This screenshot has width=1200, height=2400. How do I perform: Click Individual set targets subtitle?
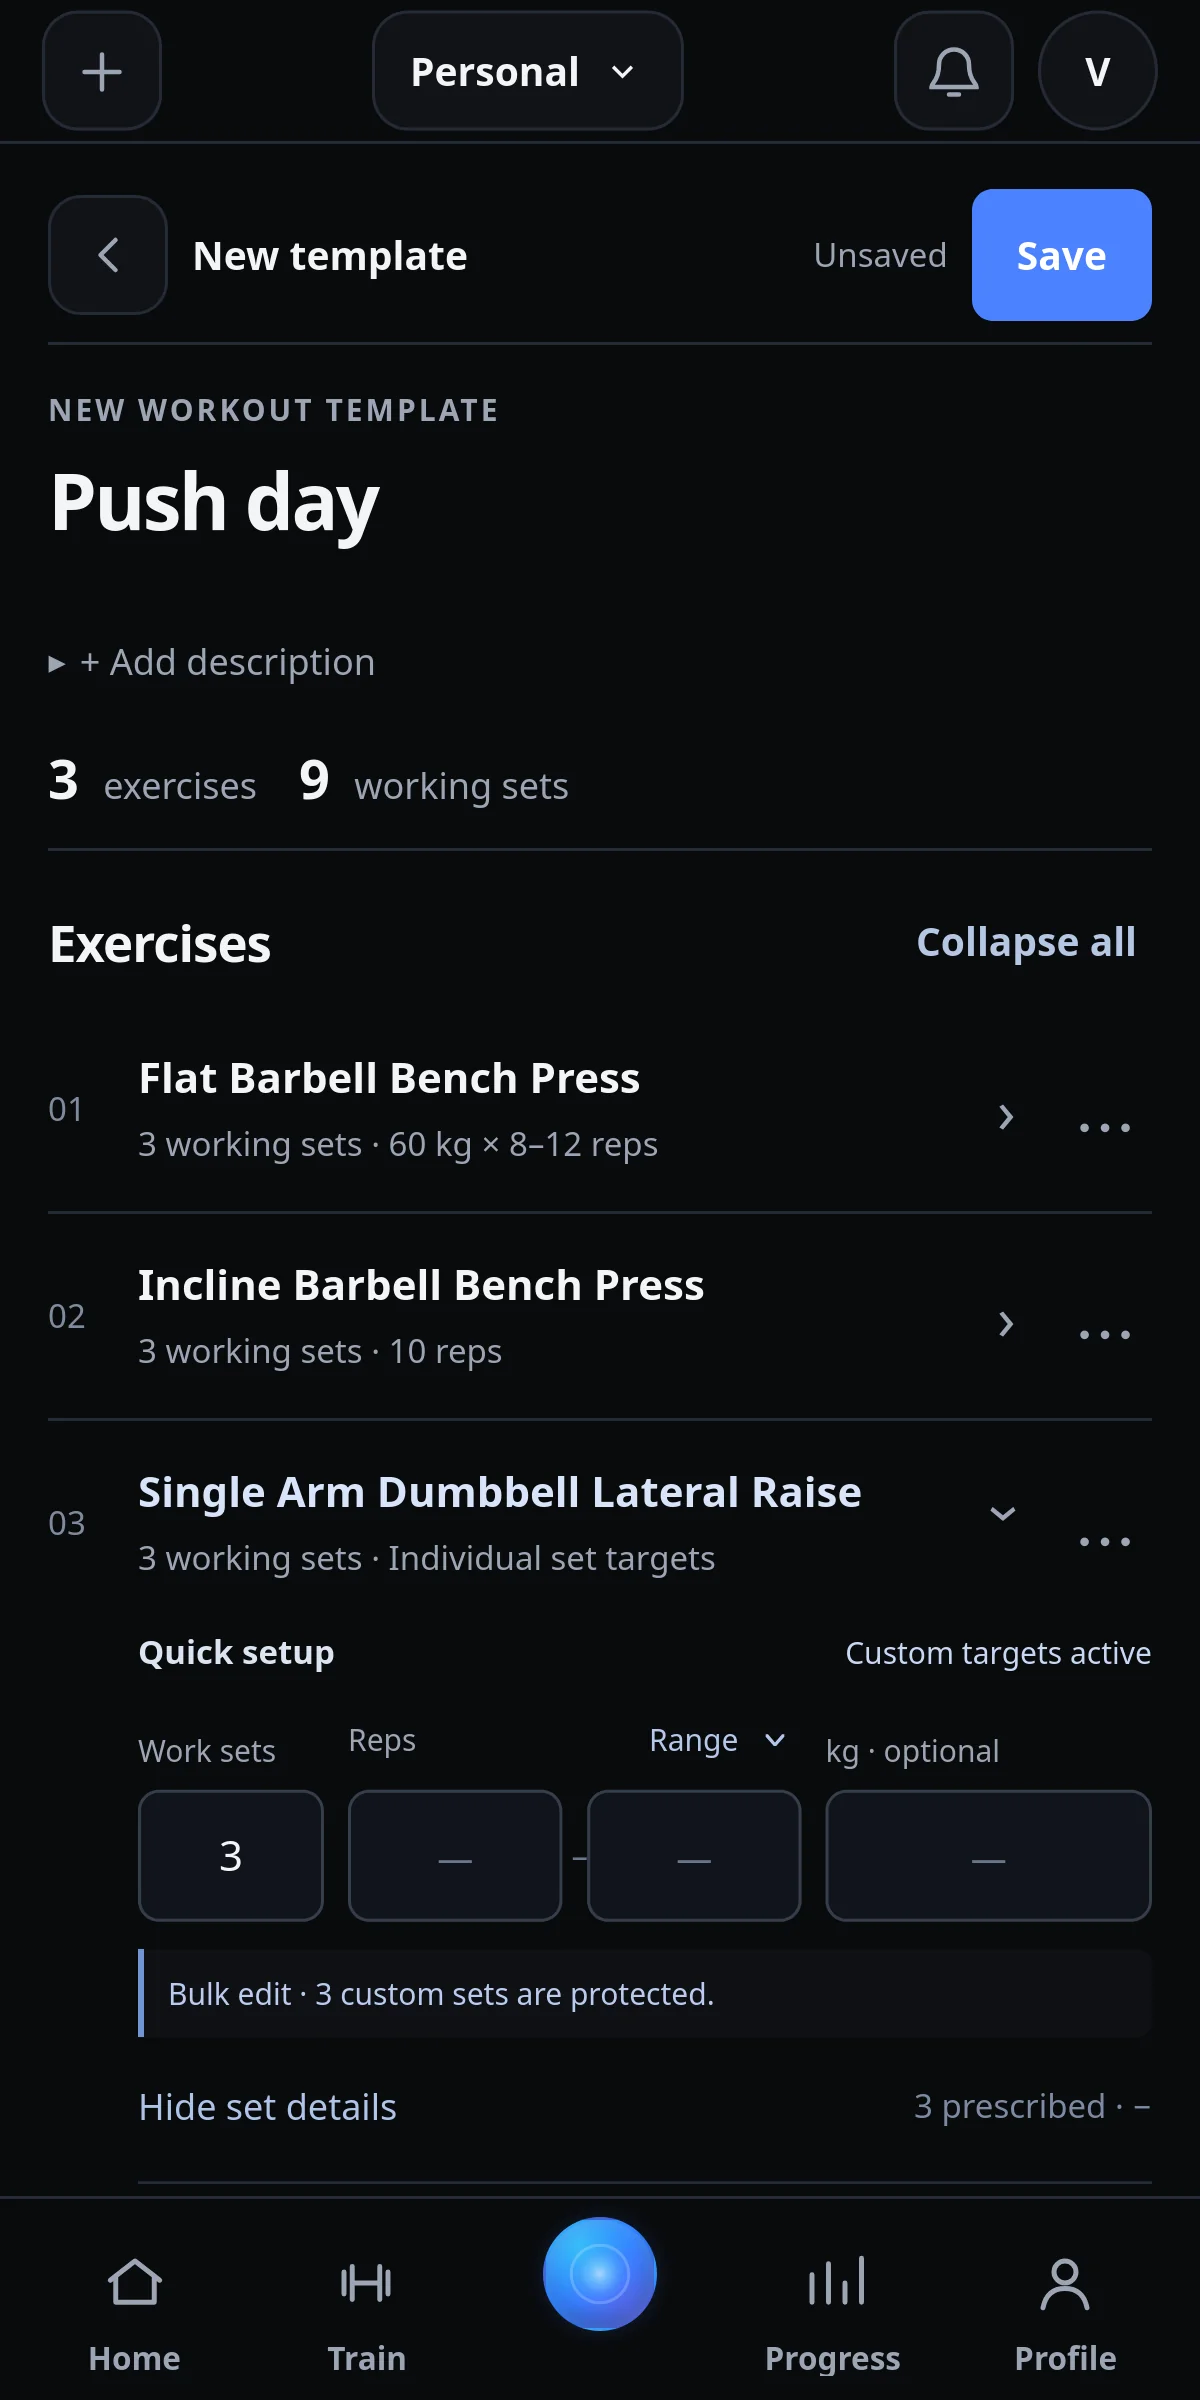(x=552, y=1558)
